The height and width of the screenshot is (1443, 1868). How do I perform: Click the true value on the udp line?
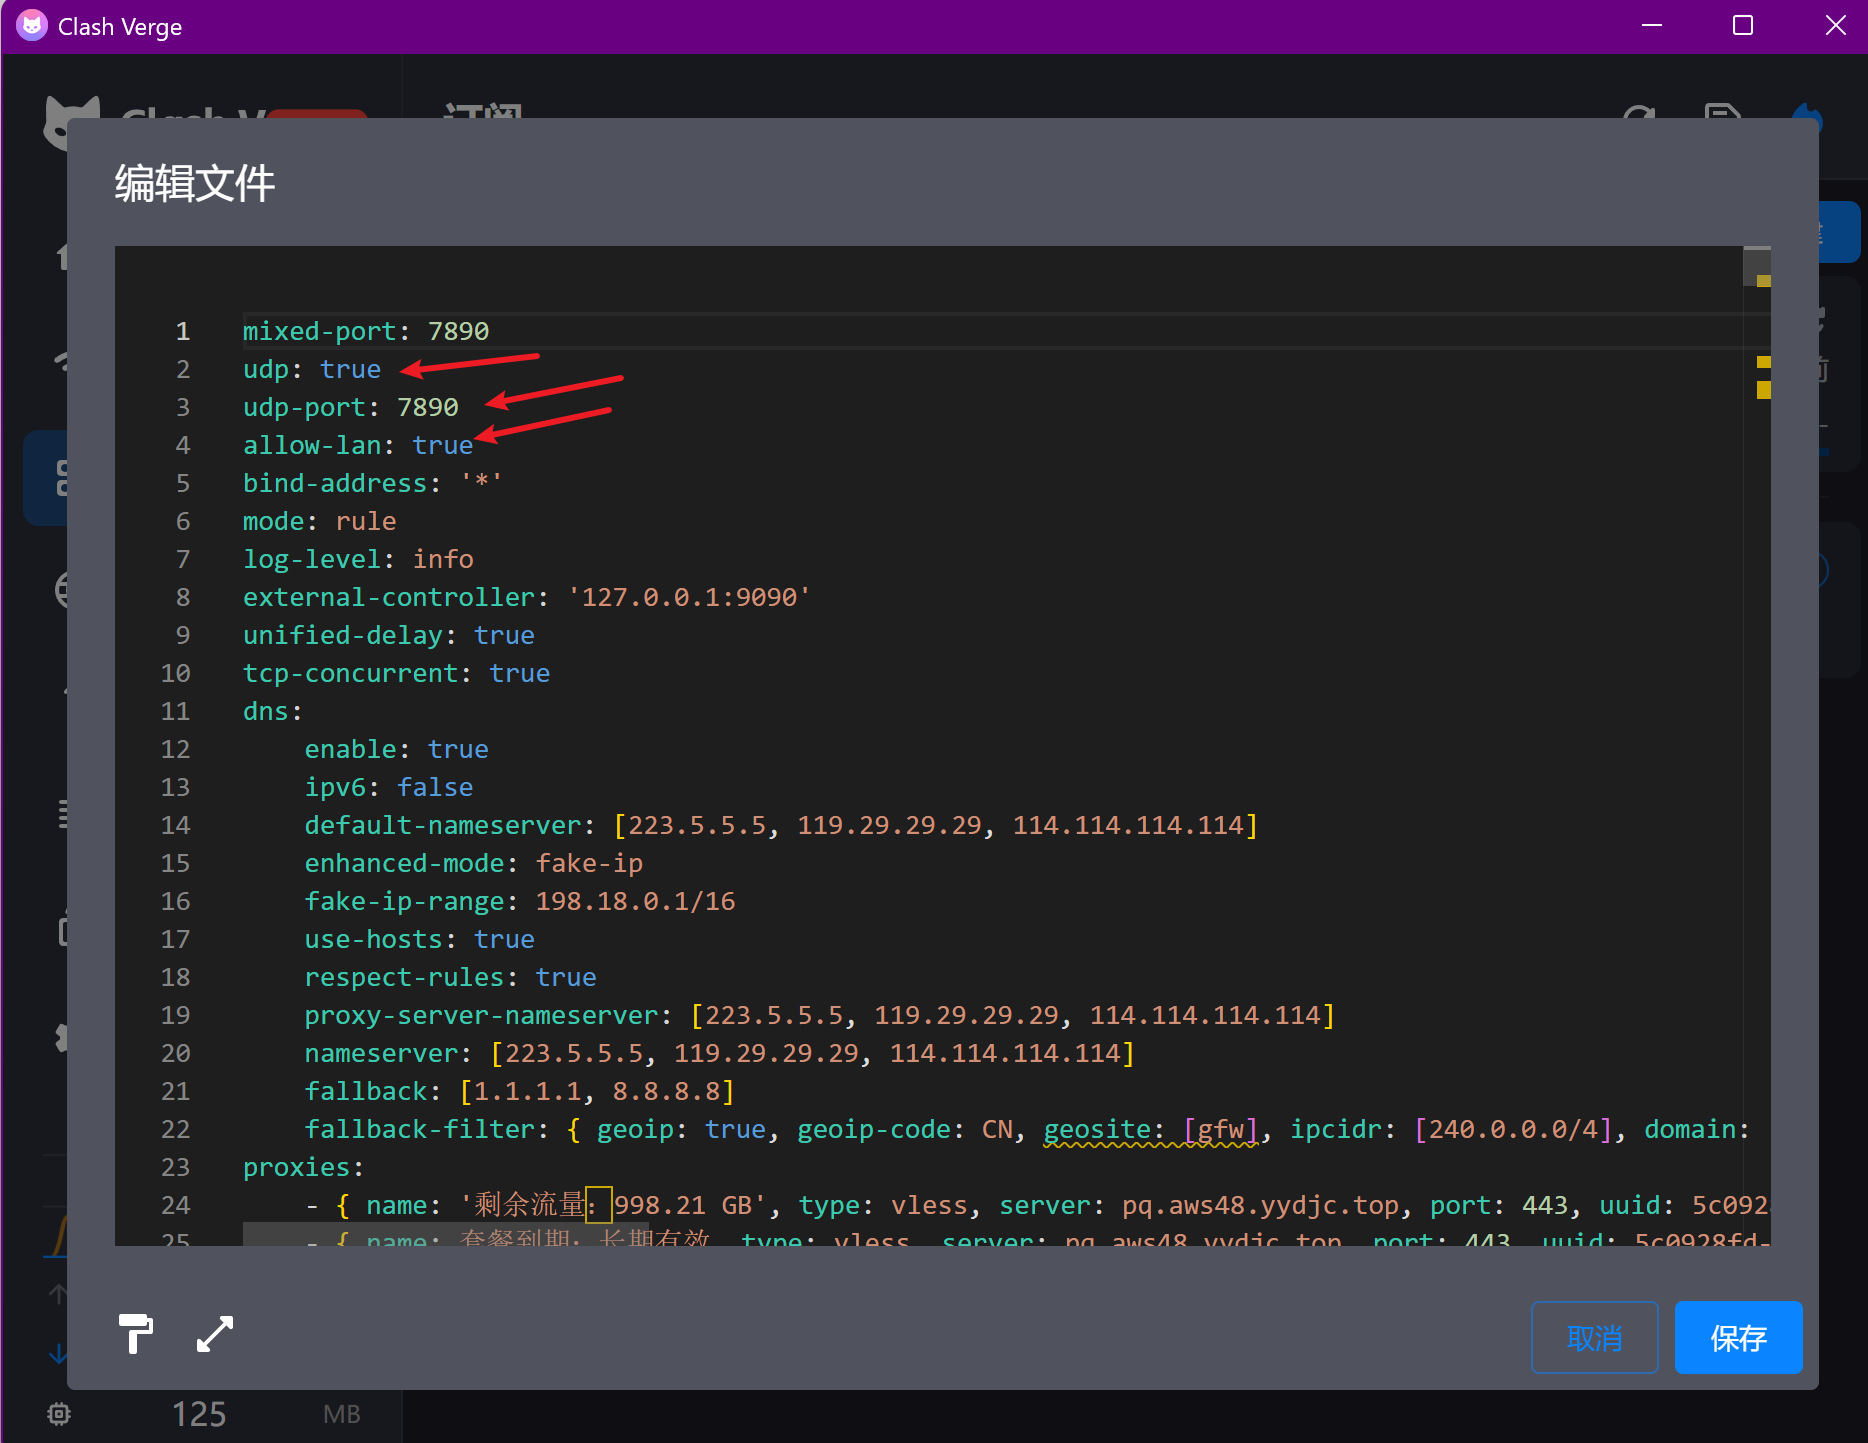[350, 369]
